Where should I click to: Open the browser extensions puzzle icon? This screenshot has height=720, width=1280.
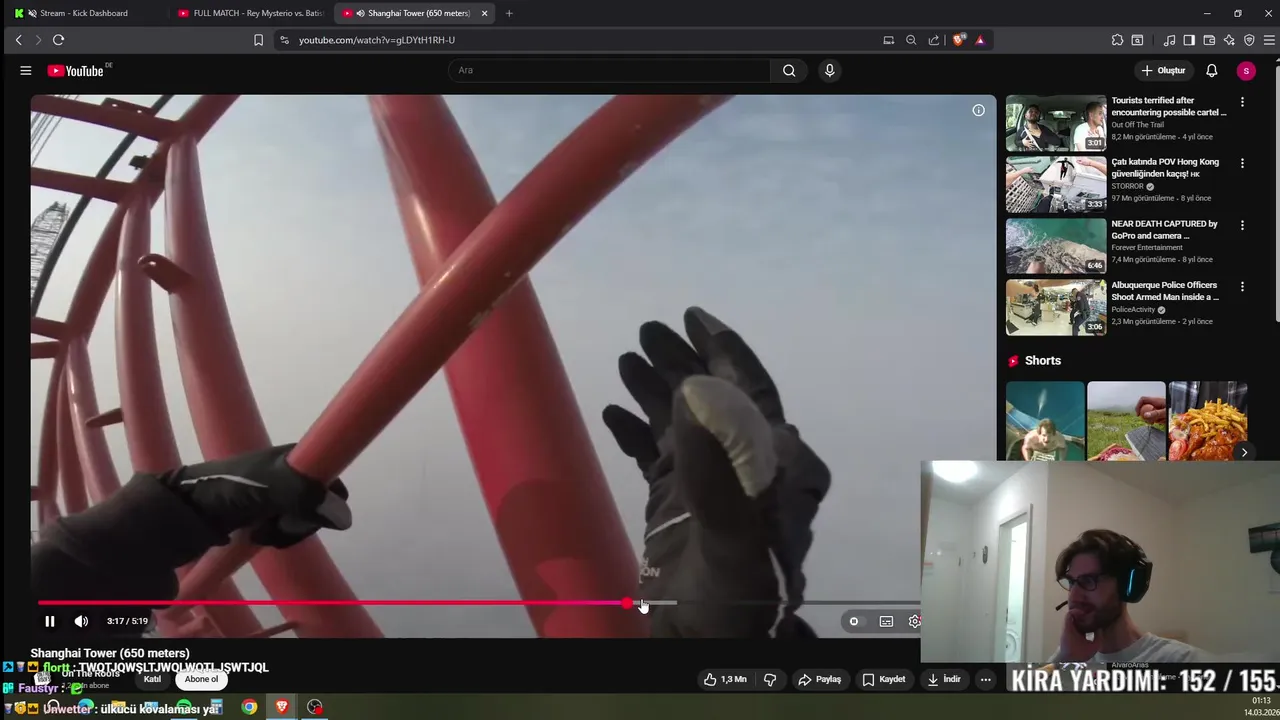point(1117,40)
